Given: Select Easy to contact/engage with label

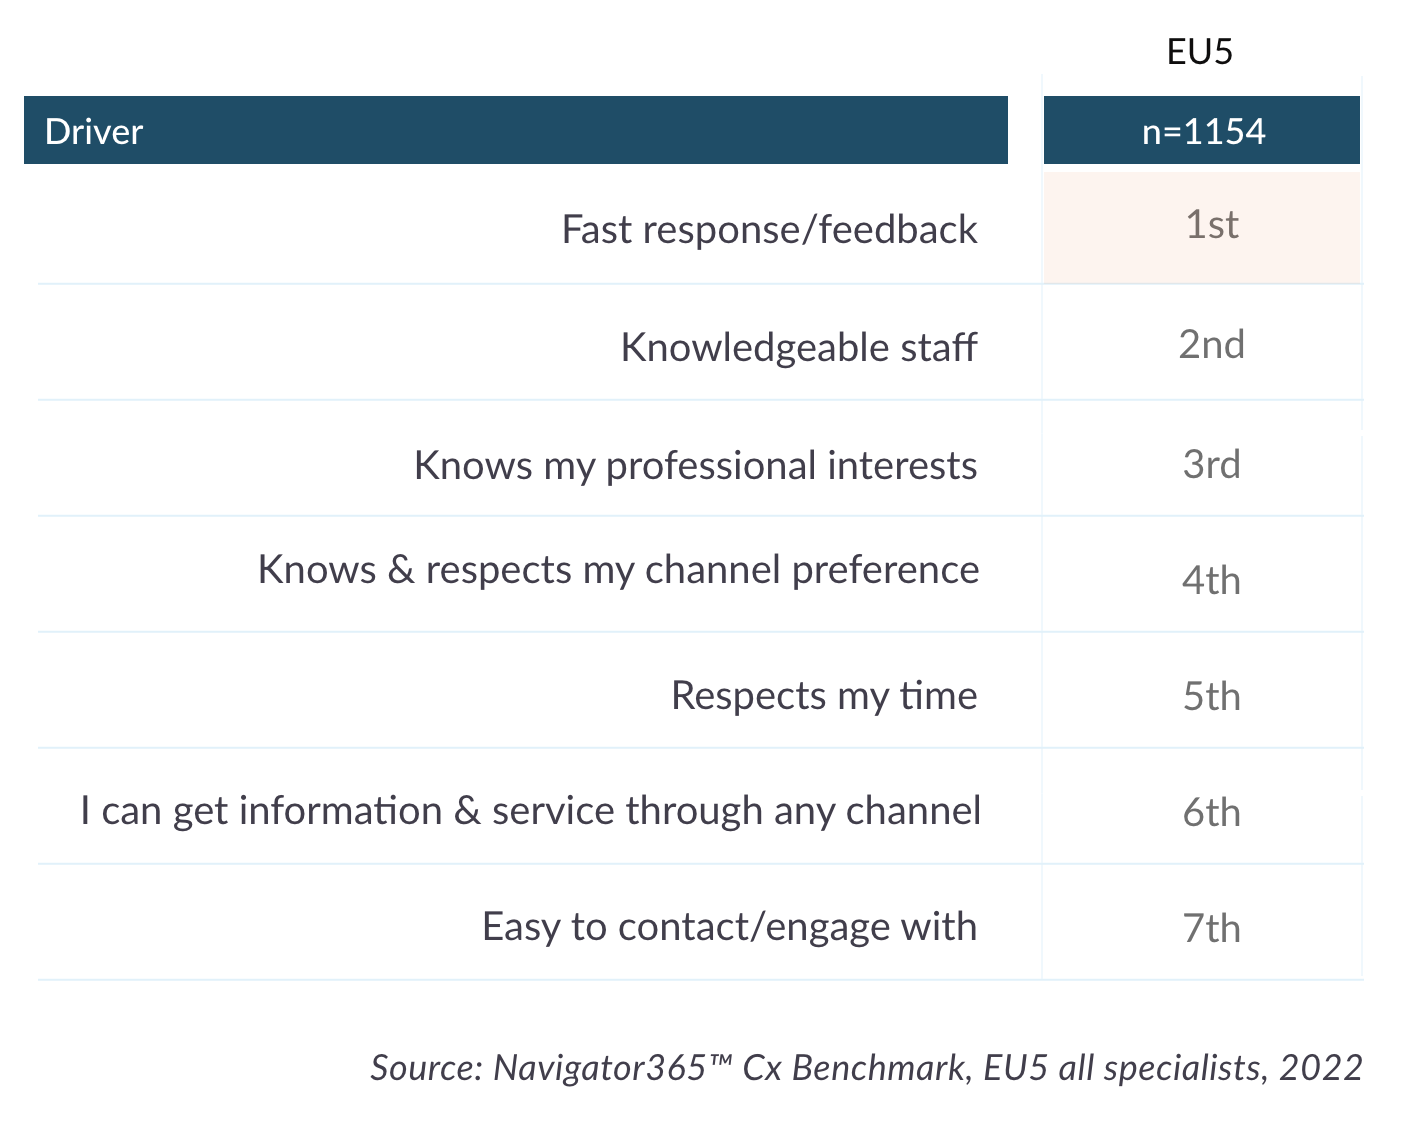Looking at the screenshot, I should tap(729, 927).
